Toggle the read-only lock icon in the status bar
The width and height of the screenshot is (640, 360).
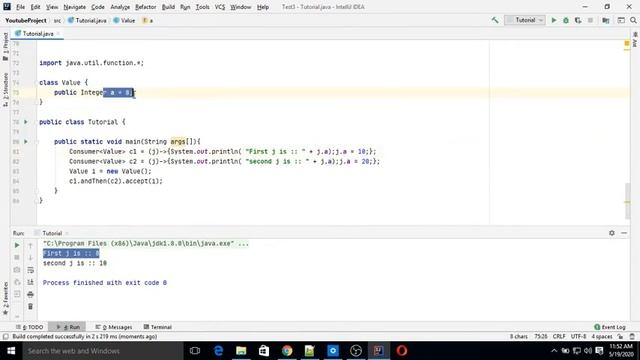pos(620,337)
